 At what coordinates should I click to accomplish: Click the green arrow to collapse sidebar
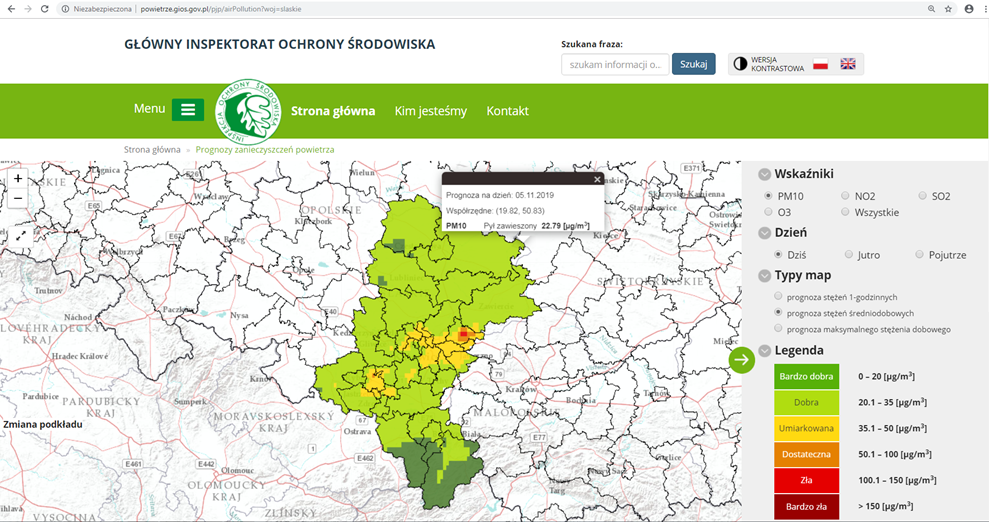(741, 360)
